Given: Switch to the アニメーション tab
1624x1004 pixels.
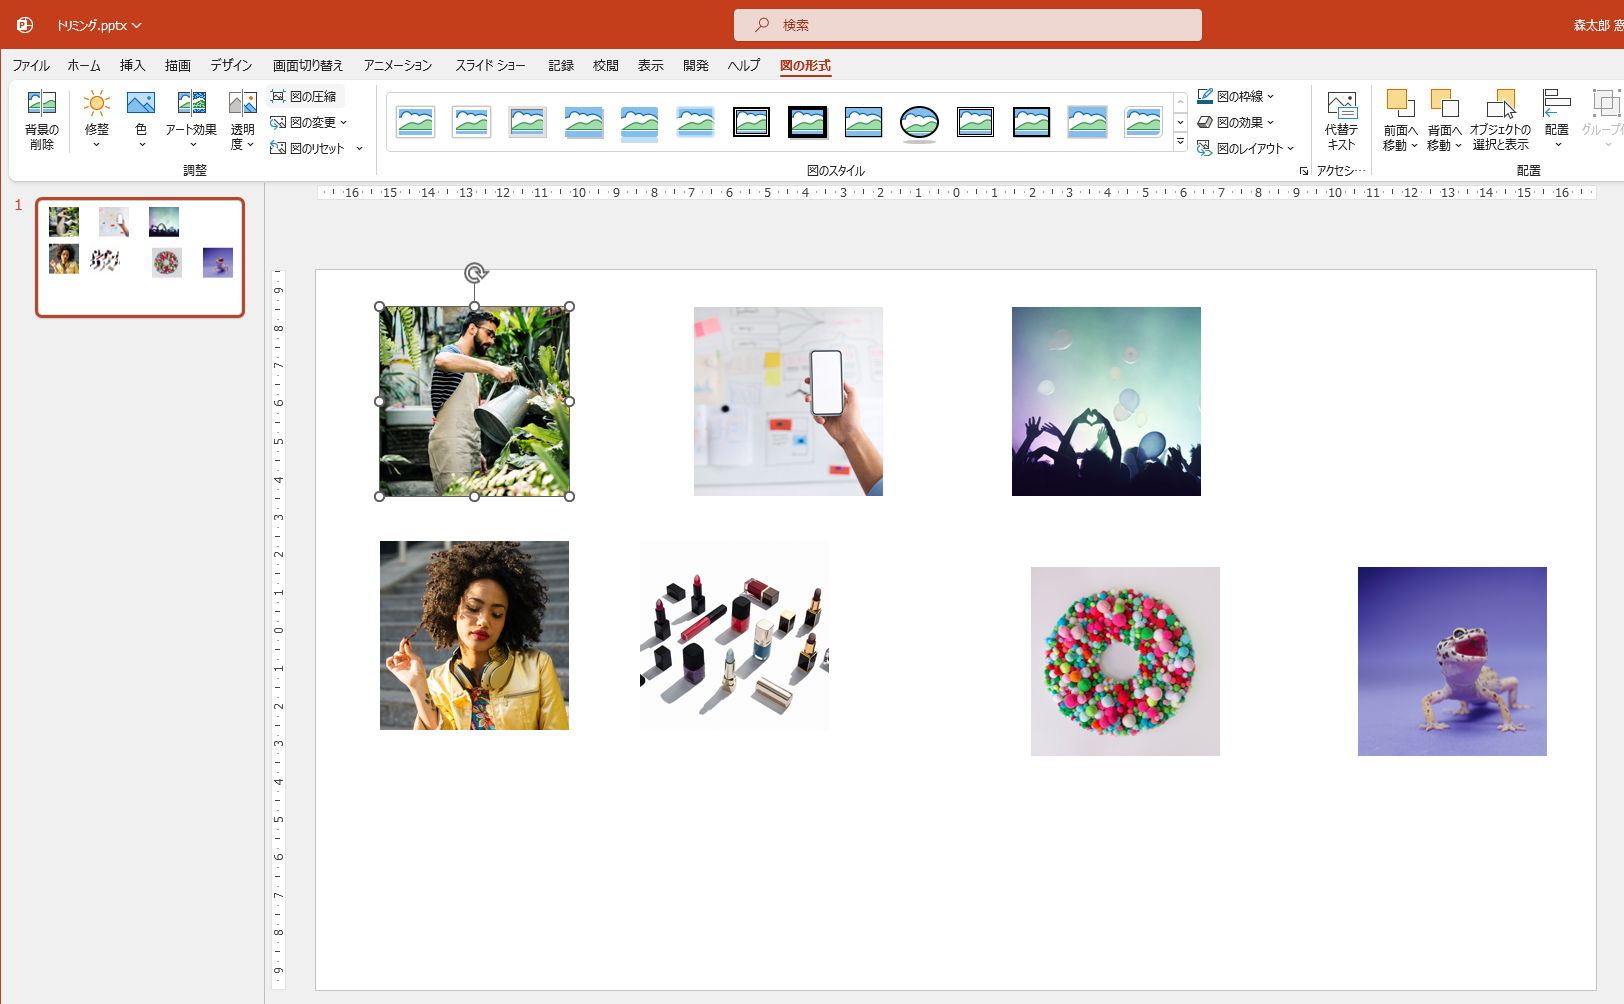Looking at the screenshot, I should point(398,65).
